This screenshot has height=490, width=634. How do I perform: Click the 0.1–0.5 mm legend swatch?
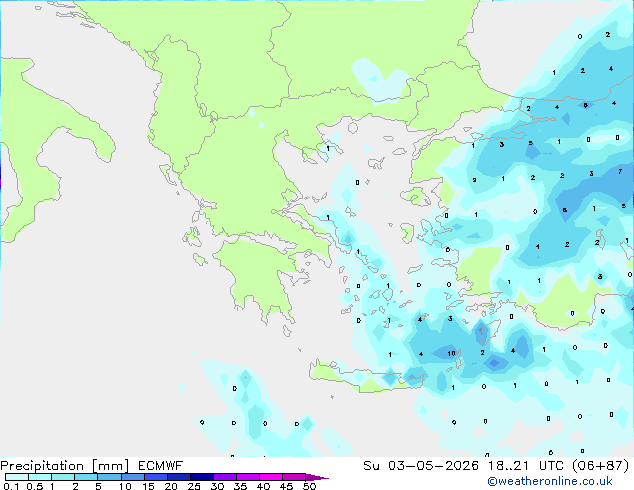17,477
